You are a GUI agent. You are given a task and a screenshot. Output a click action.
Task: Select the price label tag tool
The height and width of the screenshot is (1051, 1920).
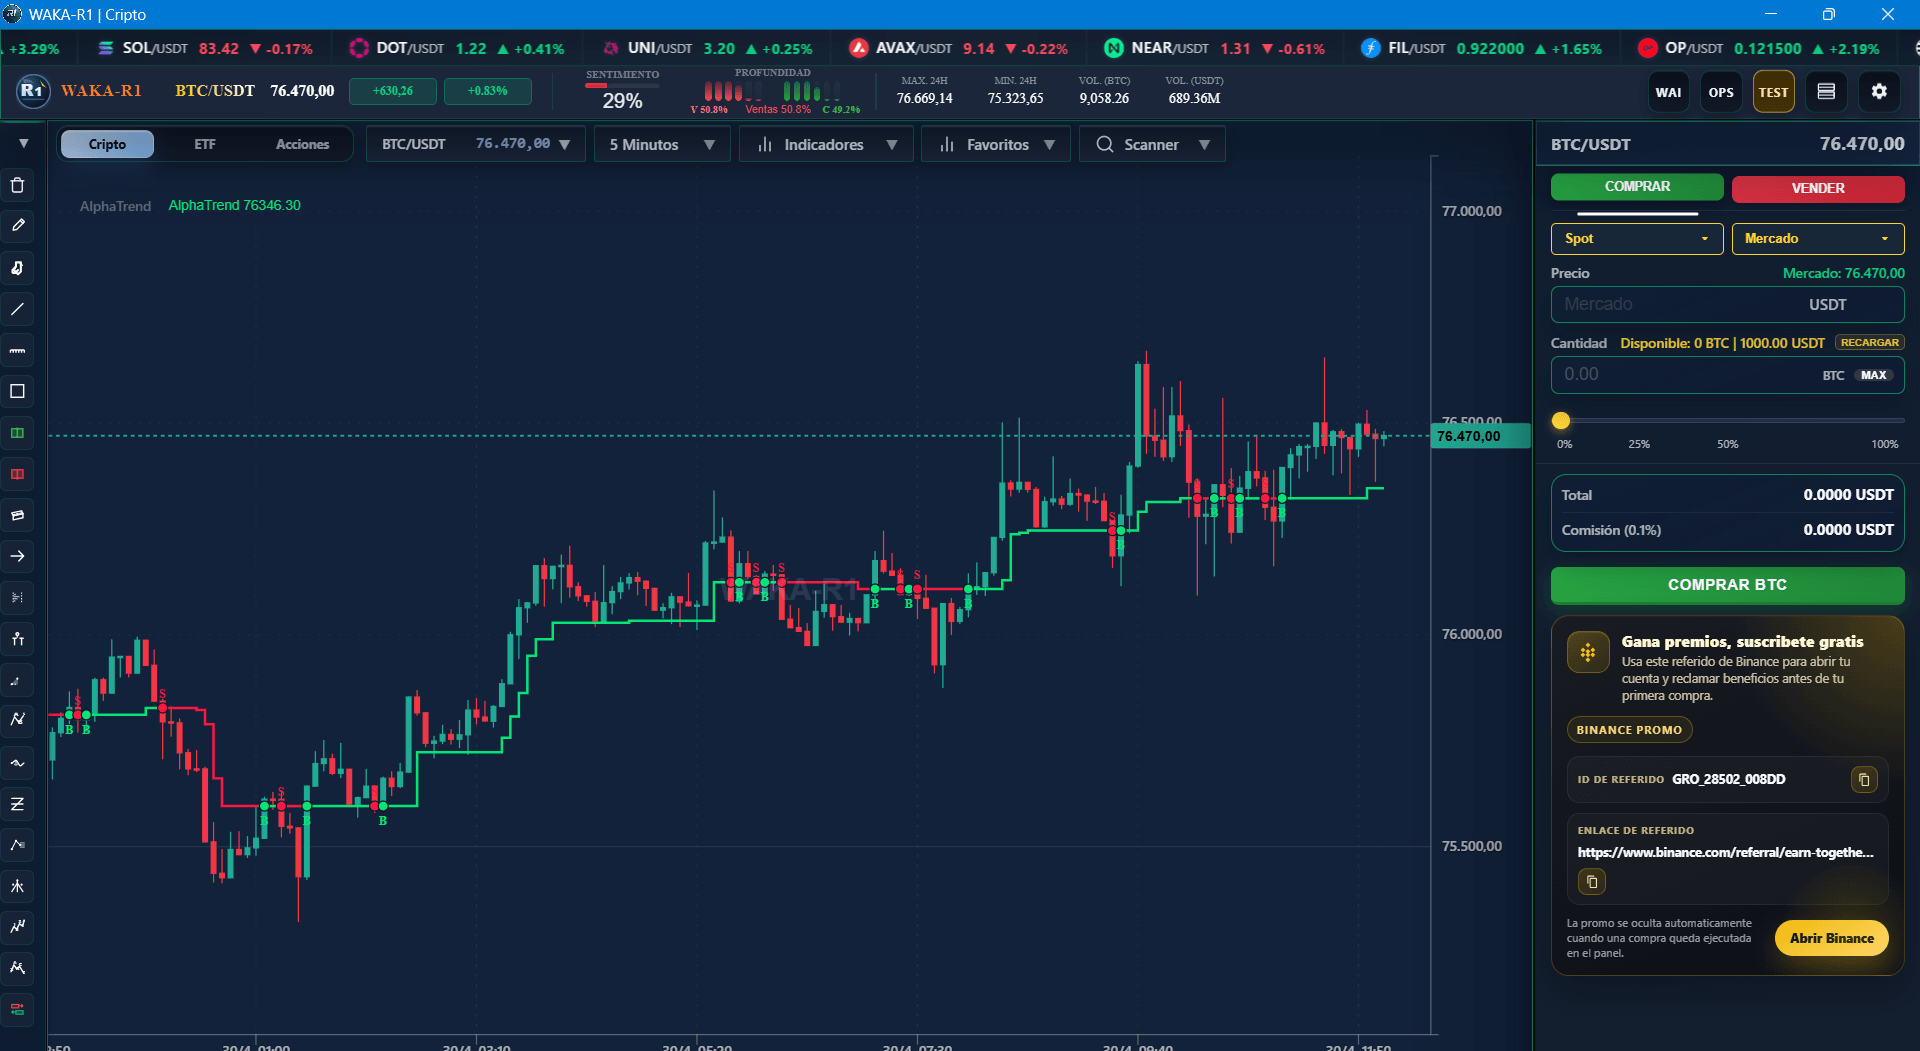tap(17, 515)
